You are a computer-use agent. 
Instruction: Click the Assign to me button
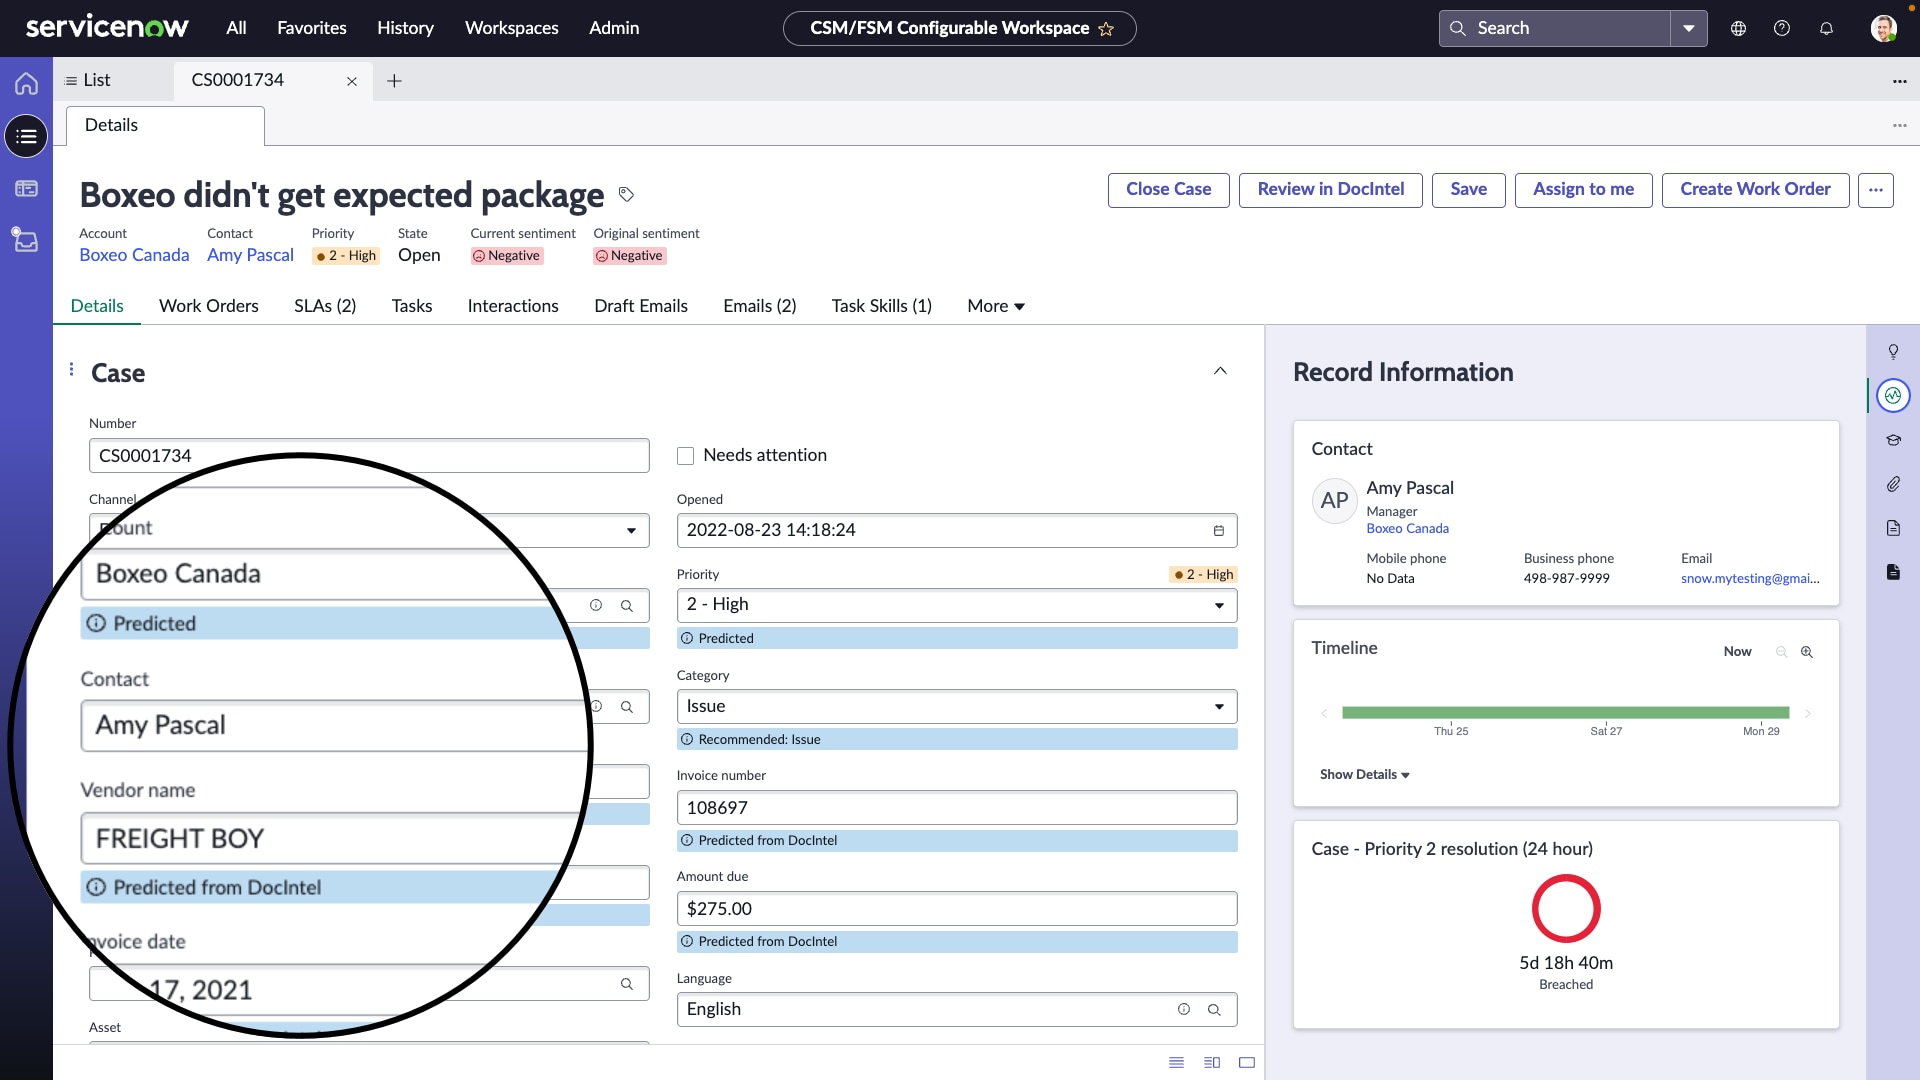coord(1583,189)
